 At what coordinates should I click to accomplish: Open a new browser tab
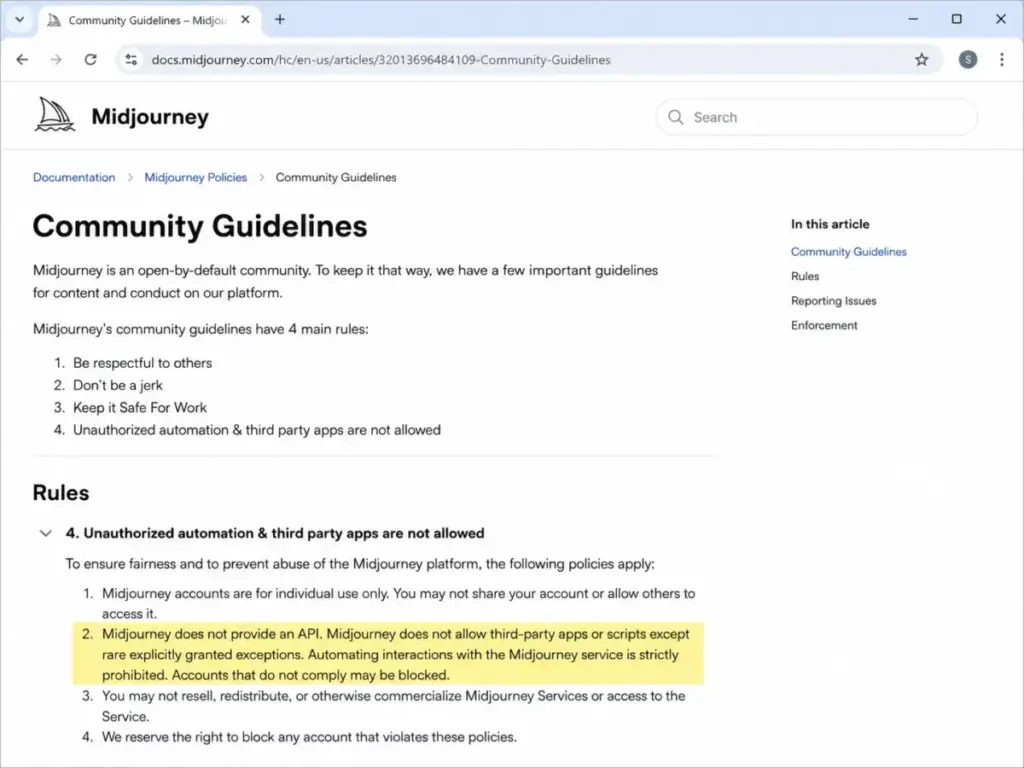click(x=280, y=20)
